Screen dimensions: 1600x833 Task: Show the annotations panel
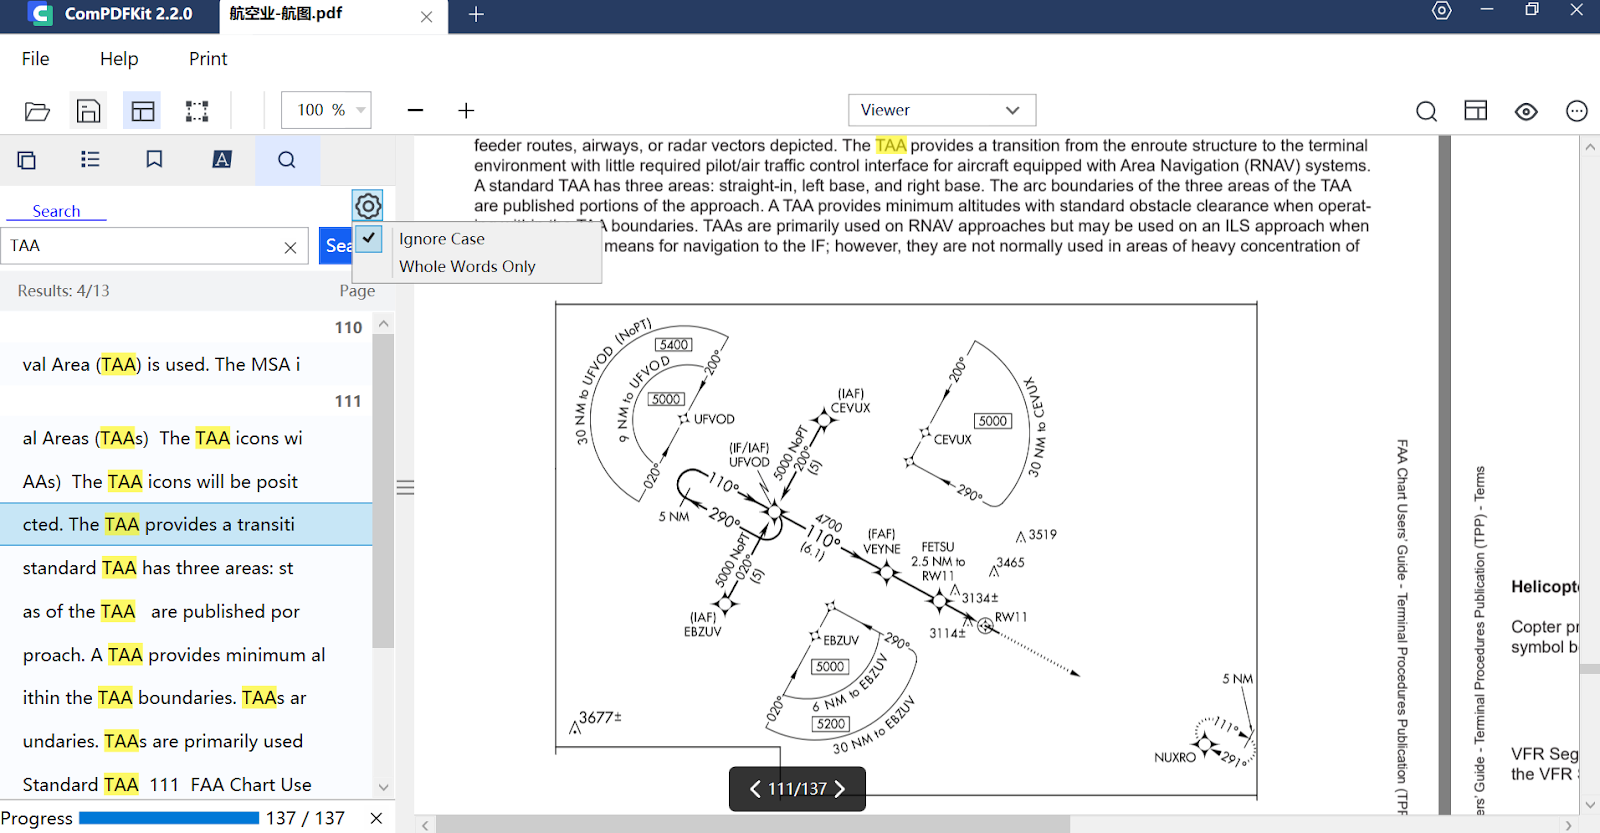tap(222, 159)
